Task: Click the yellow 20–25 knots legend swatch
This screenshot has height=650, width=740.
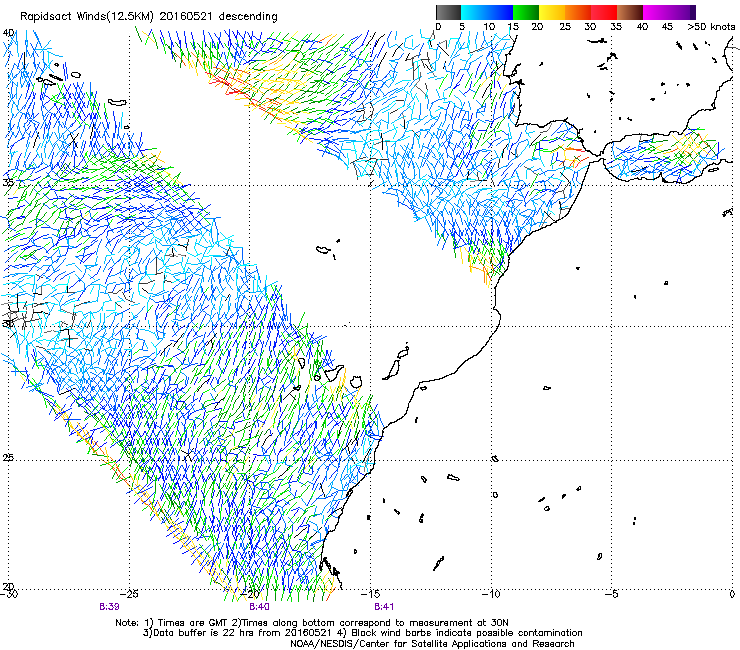Action: click(x=552, y=12)
